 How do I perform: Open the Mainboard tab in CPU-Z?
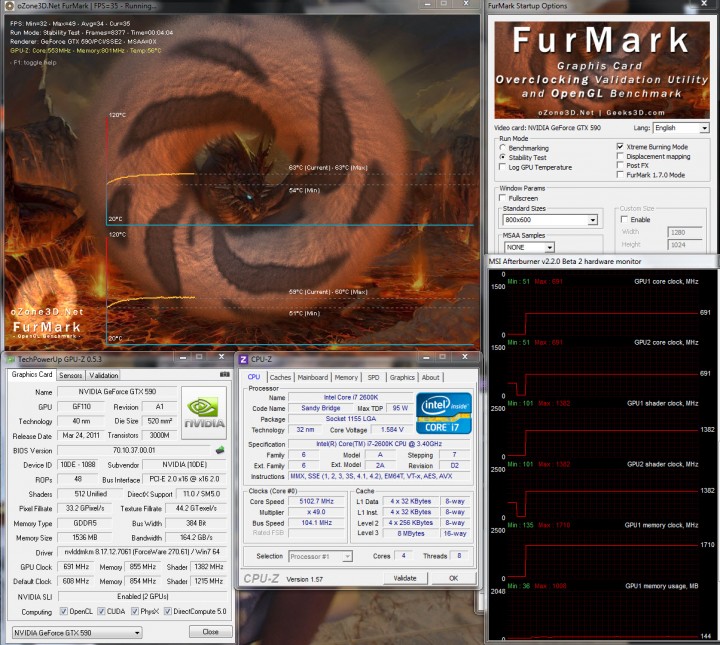pyautogui.click(x=313, y=377)
